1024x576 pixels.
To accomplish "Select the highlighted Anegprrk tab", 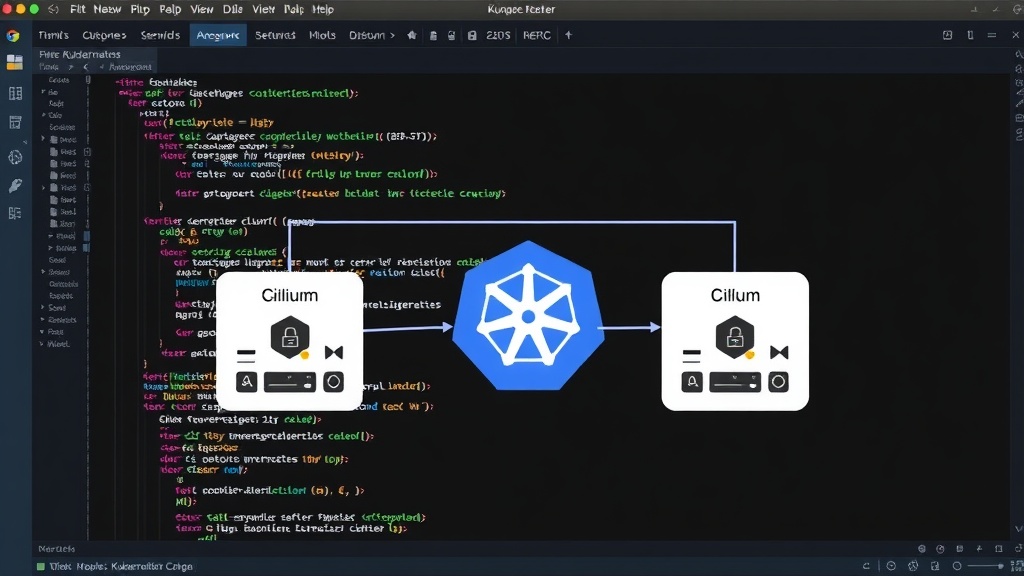I will (x=218, y=35).
